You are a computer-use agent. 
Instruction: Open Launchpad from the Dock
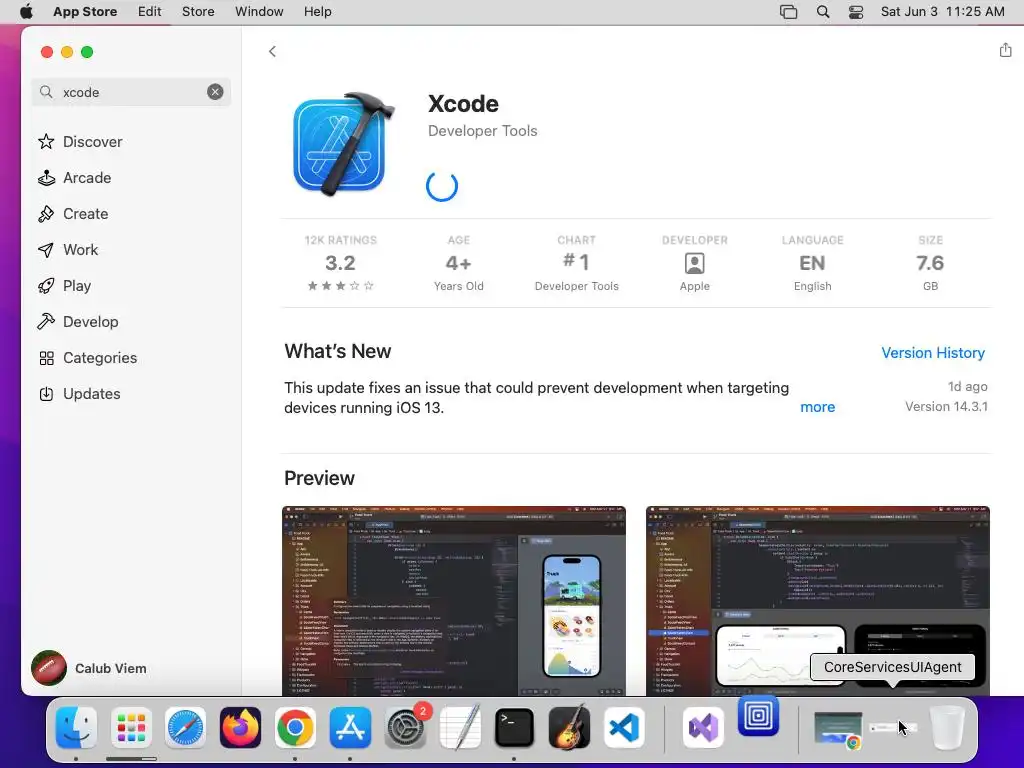(131, 728)
